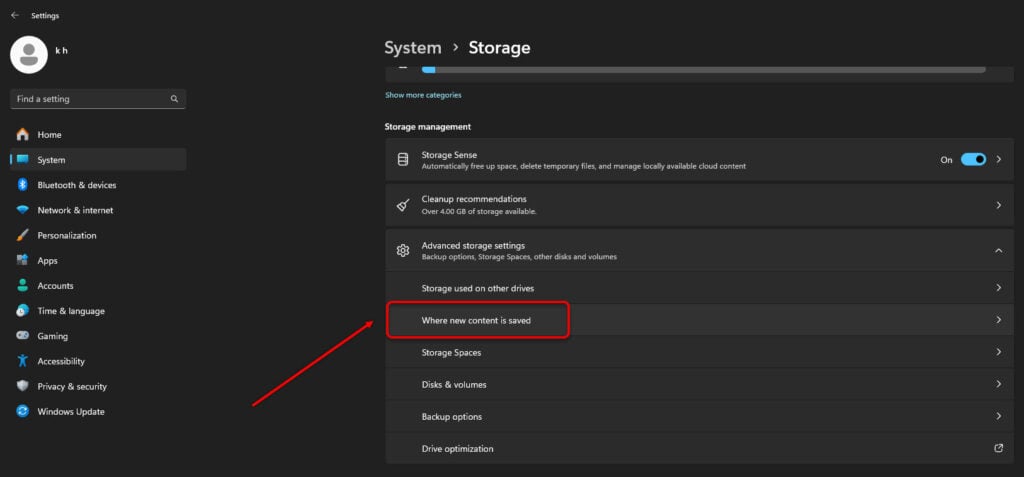Click the Personalization paintbrush icon
Viewport: 1024px width, 477px height.
(x=23, y=235)
